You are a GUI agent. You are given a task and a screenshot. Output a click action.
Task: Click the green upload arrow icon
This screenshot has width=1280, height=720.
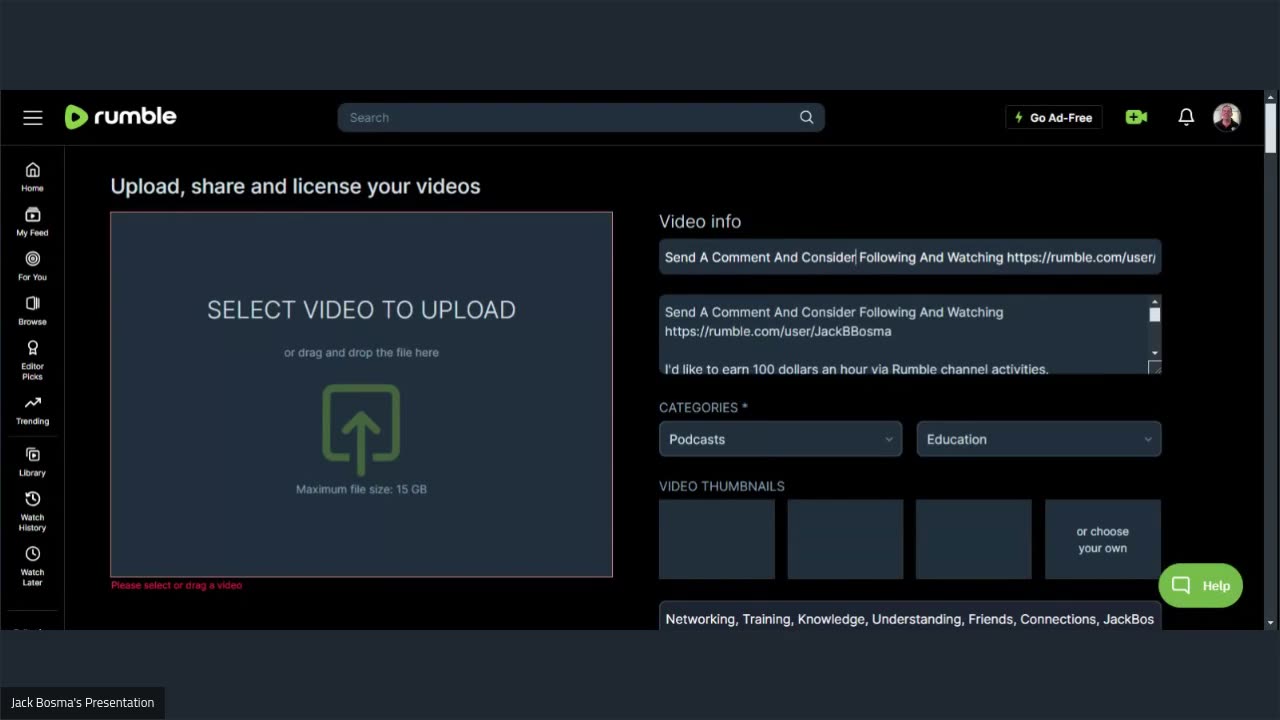click(361, 429)
